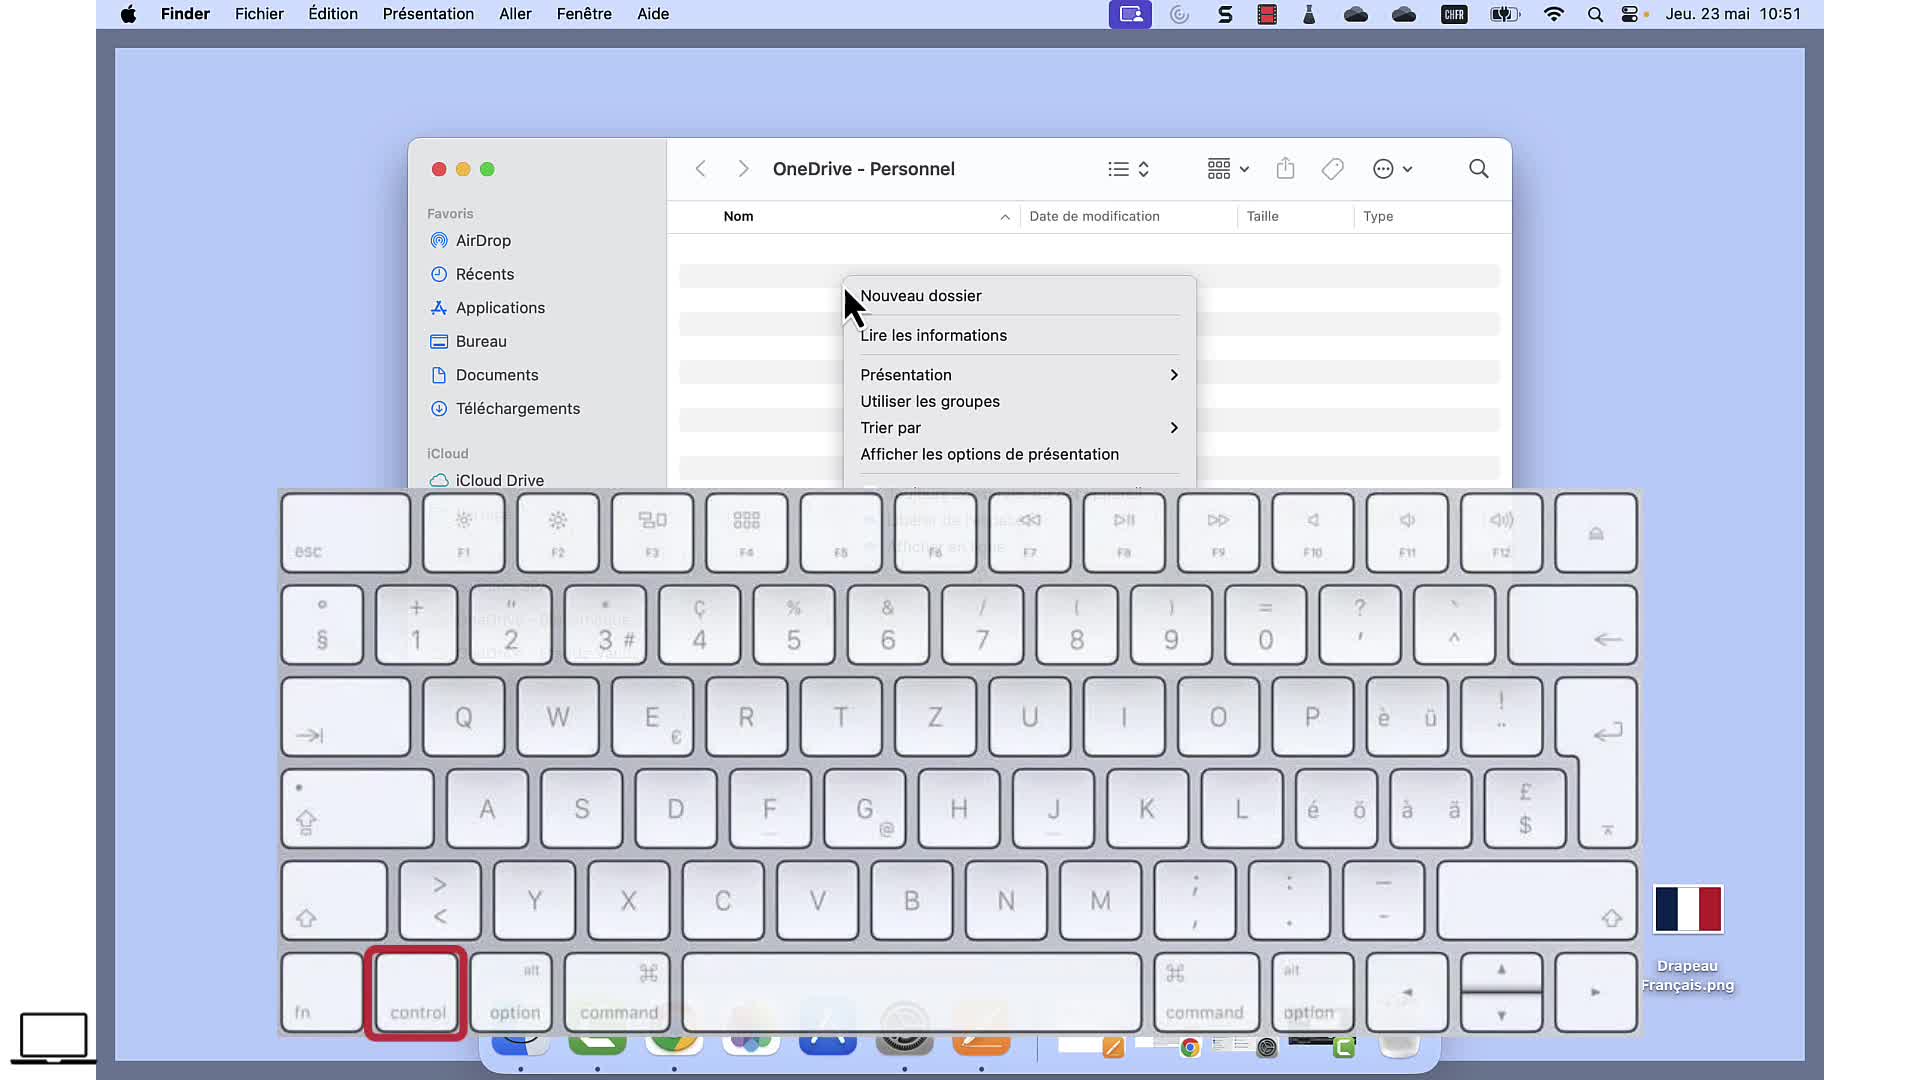Click Utiliser les groupes
Screen dimensions: 1920x1080
click(930, 402)
